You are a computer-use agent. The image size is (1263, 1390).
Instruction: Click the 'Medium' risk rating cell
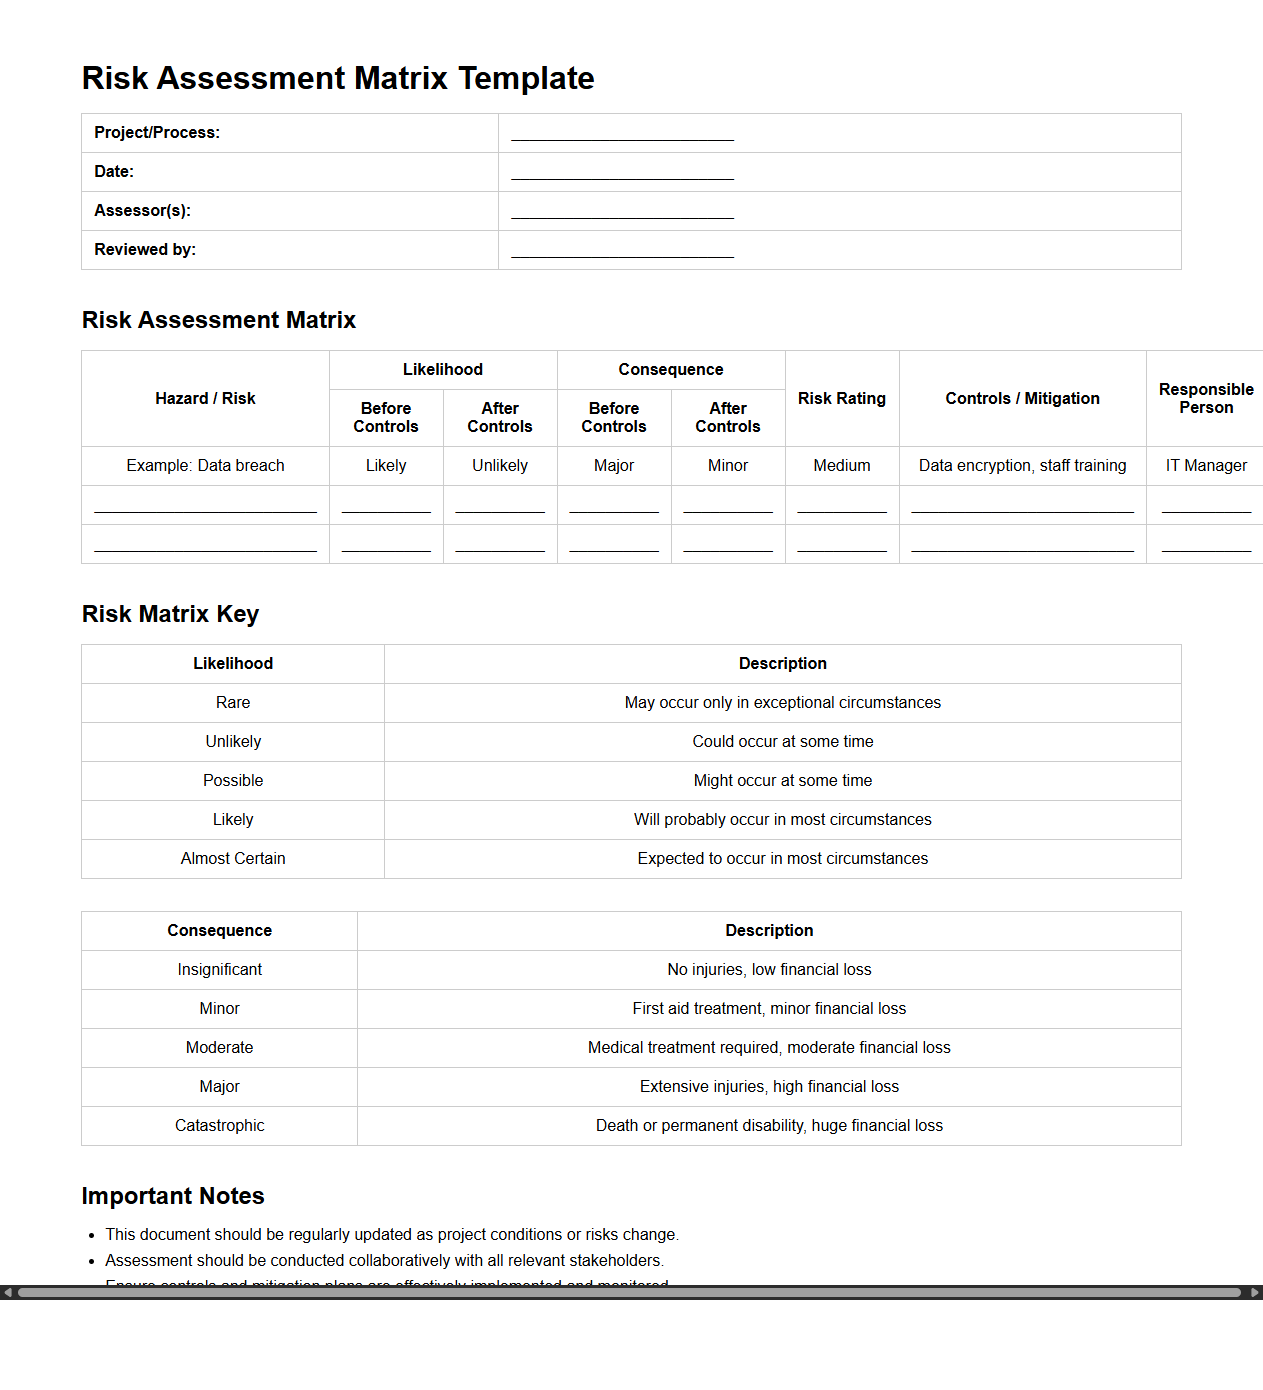click(841, 466)
